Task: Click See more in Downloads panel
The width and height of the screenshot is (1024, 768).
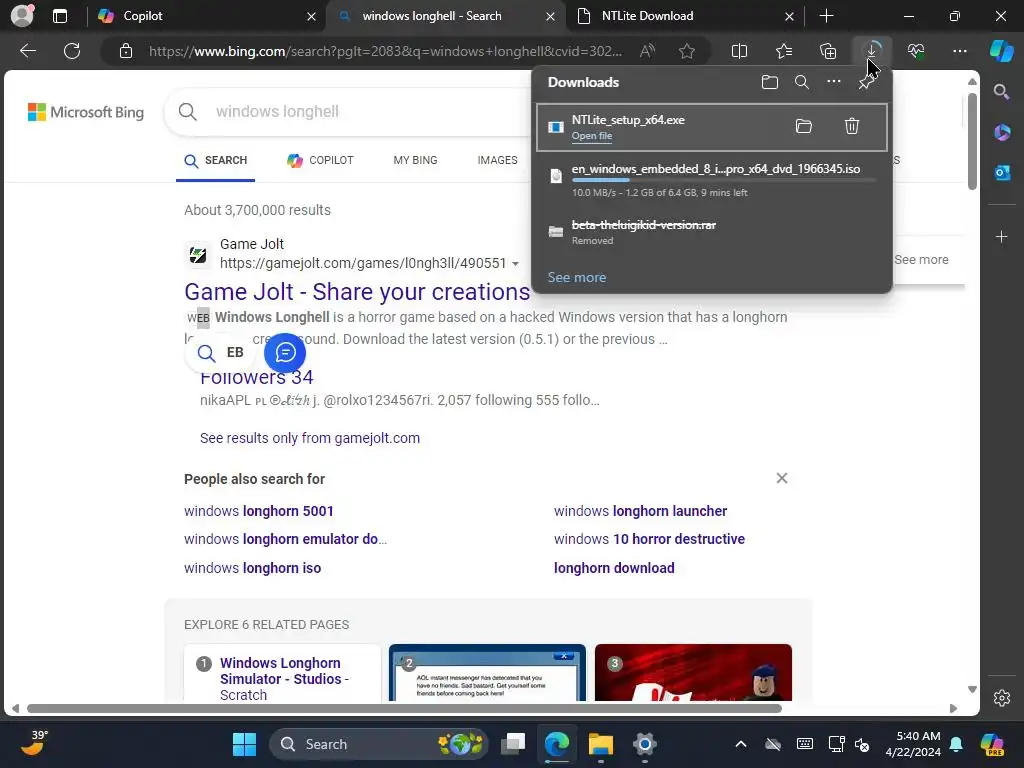Action: point(577,277)
